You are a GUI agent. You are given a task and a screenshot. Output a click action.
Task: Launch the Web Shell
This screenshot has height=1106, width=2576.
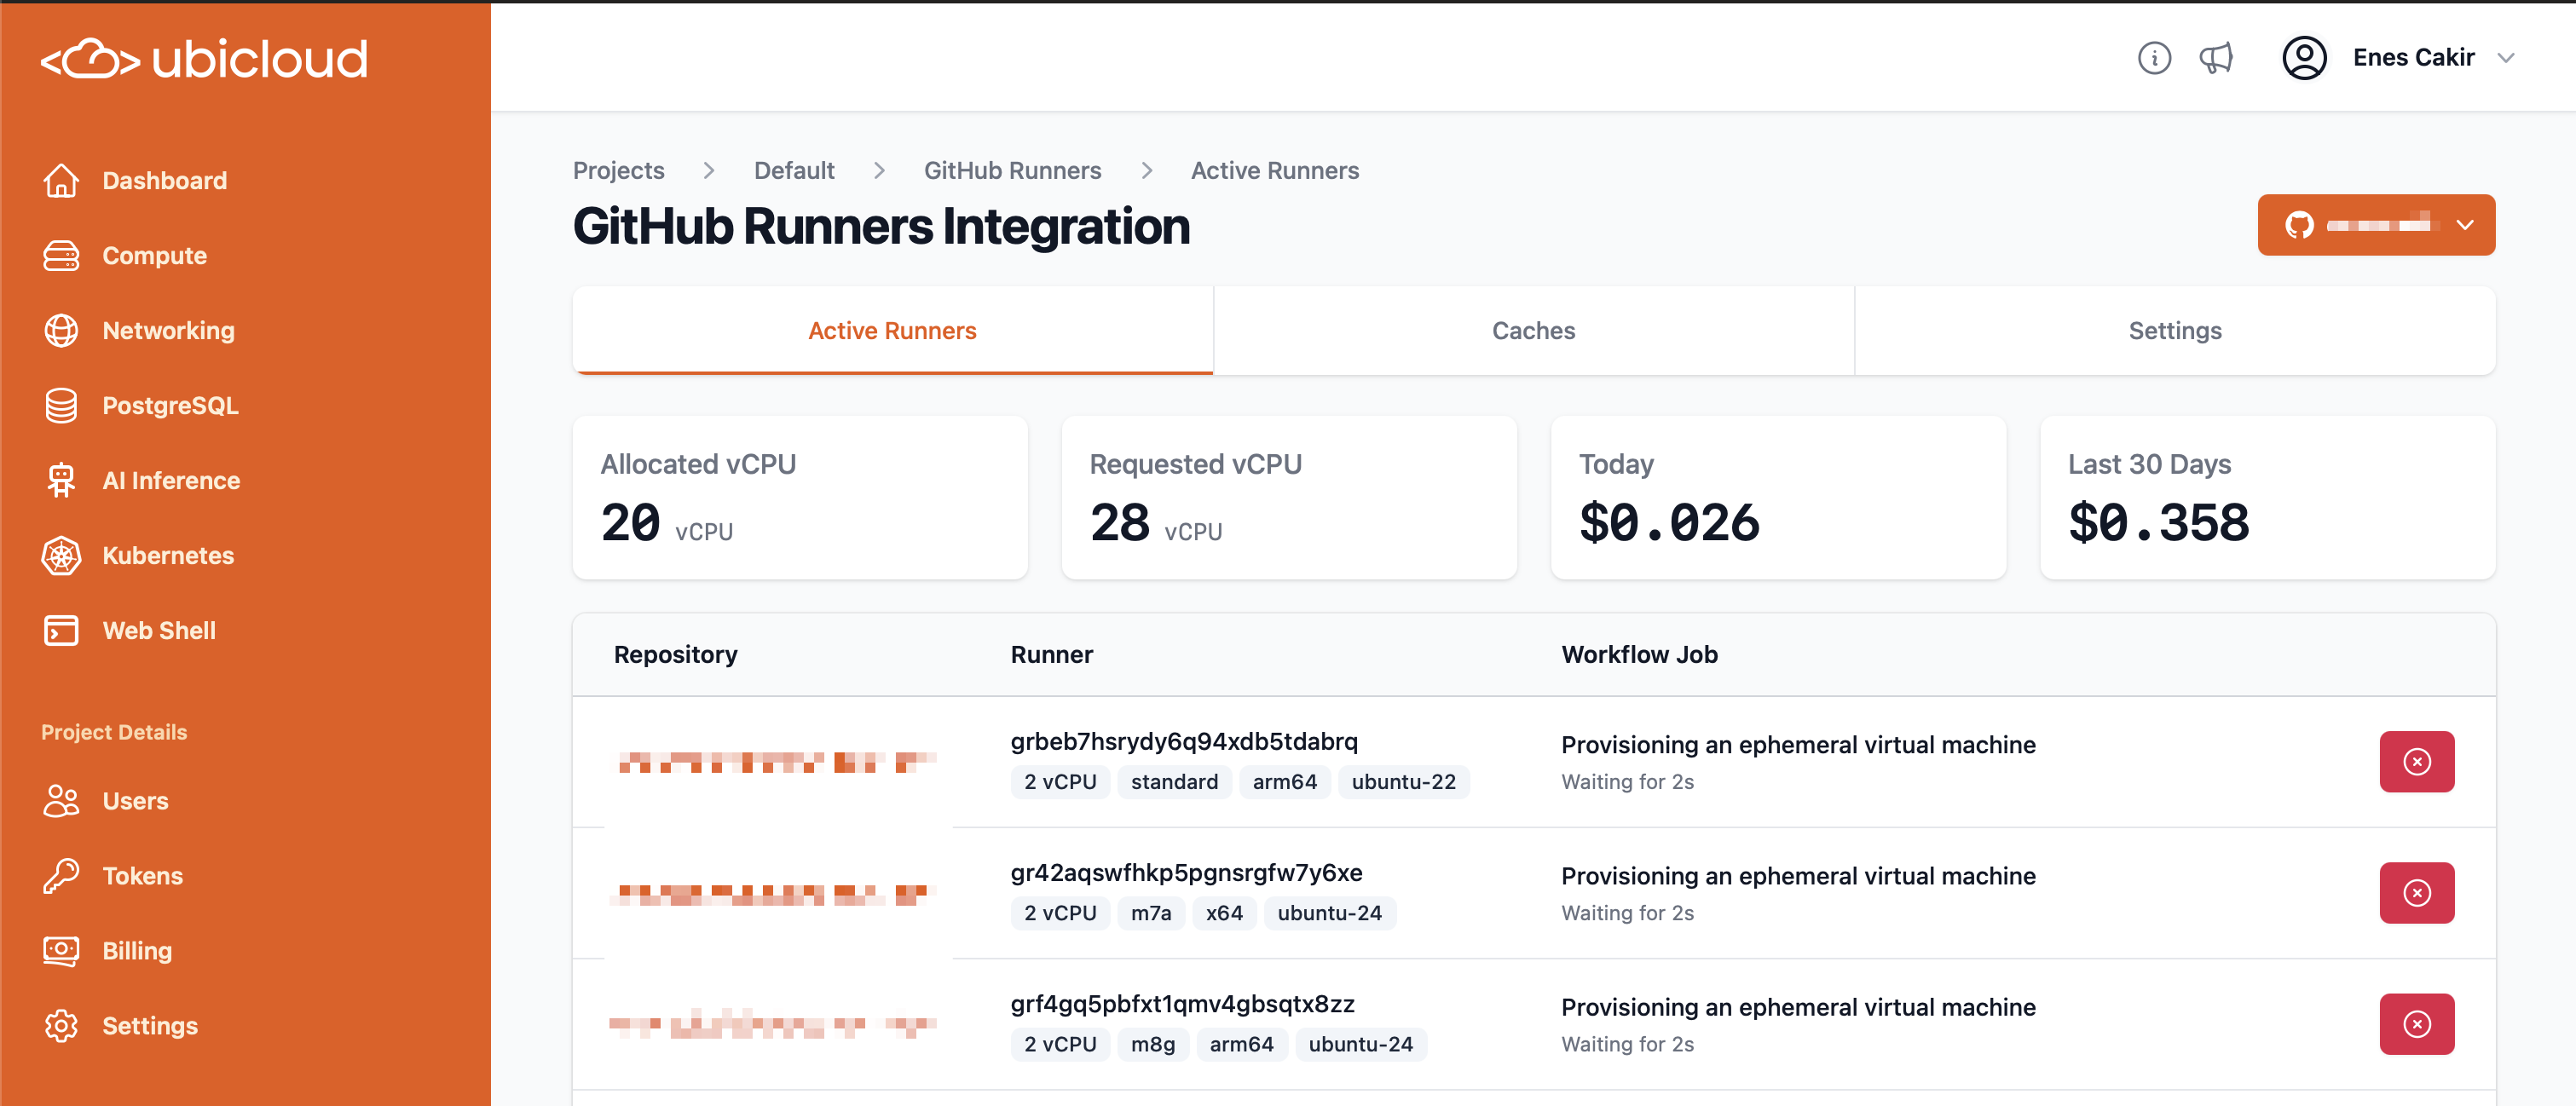click(x=159, y=630)
